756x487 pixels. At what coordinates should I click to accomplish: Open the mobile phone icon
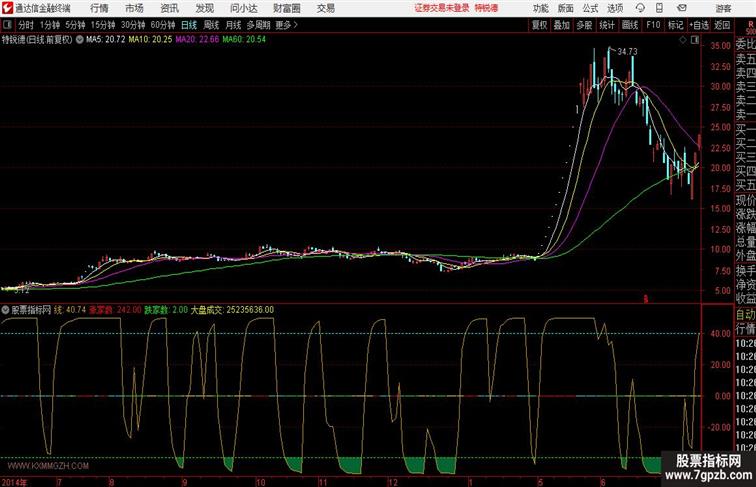click(x=660, y=8)
